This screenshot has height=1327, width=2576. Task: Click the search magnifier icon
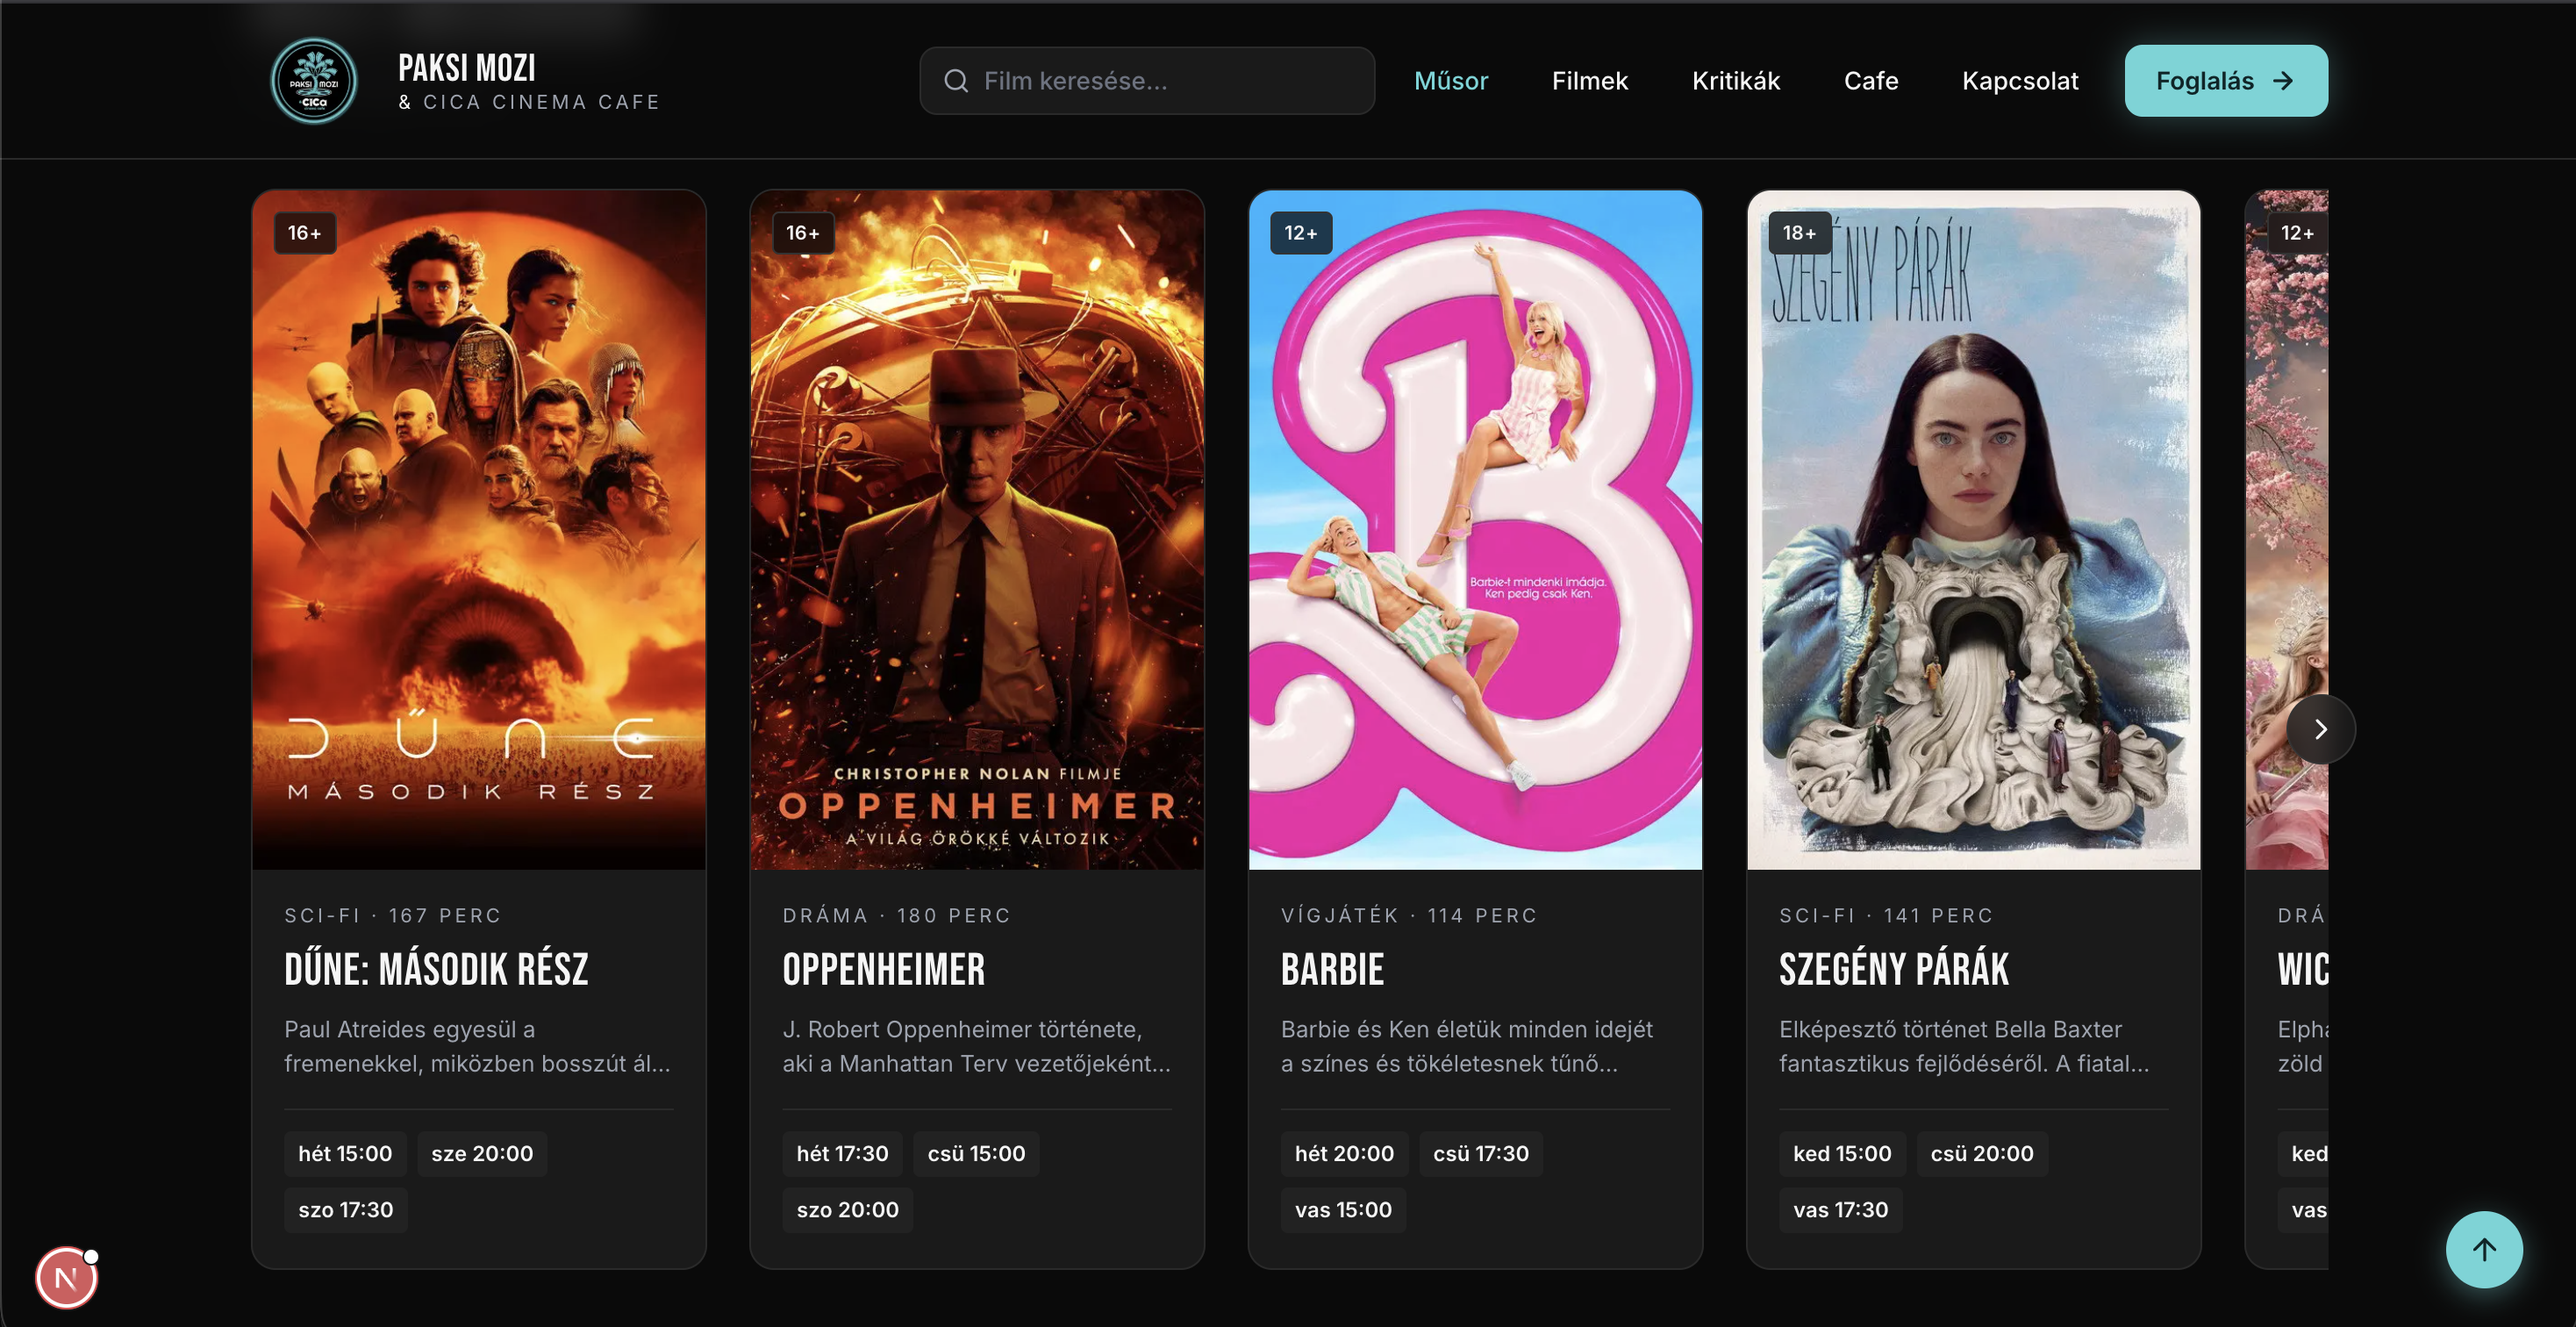pyautogui.click(x=956, y=81)
